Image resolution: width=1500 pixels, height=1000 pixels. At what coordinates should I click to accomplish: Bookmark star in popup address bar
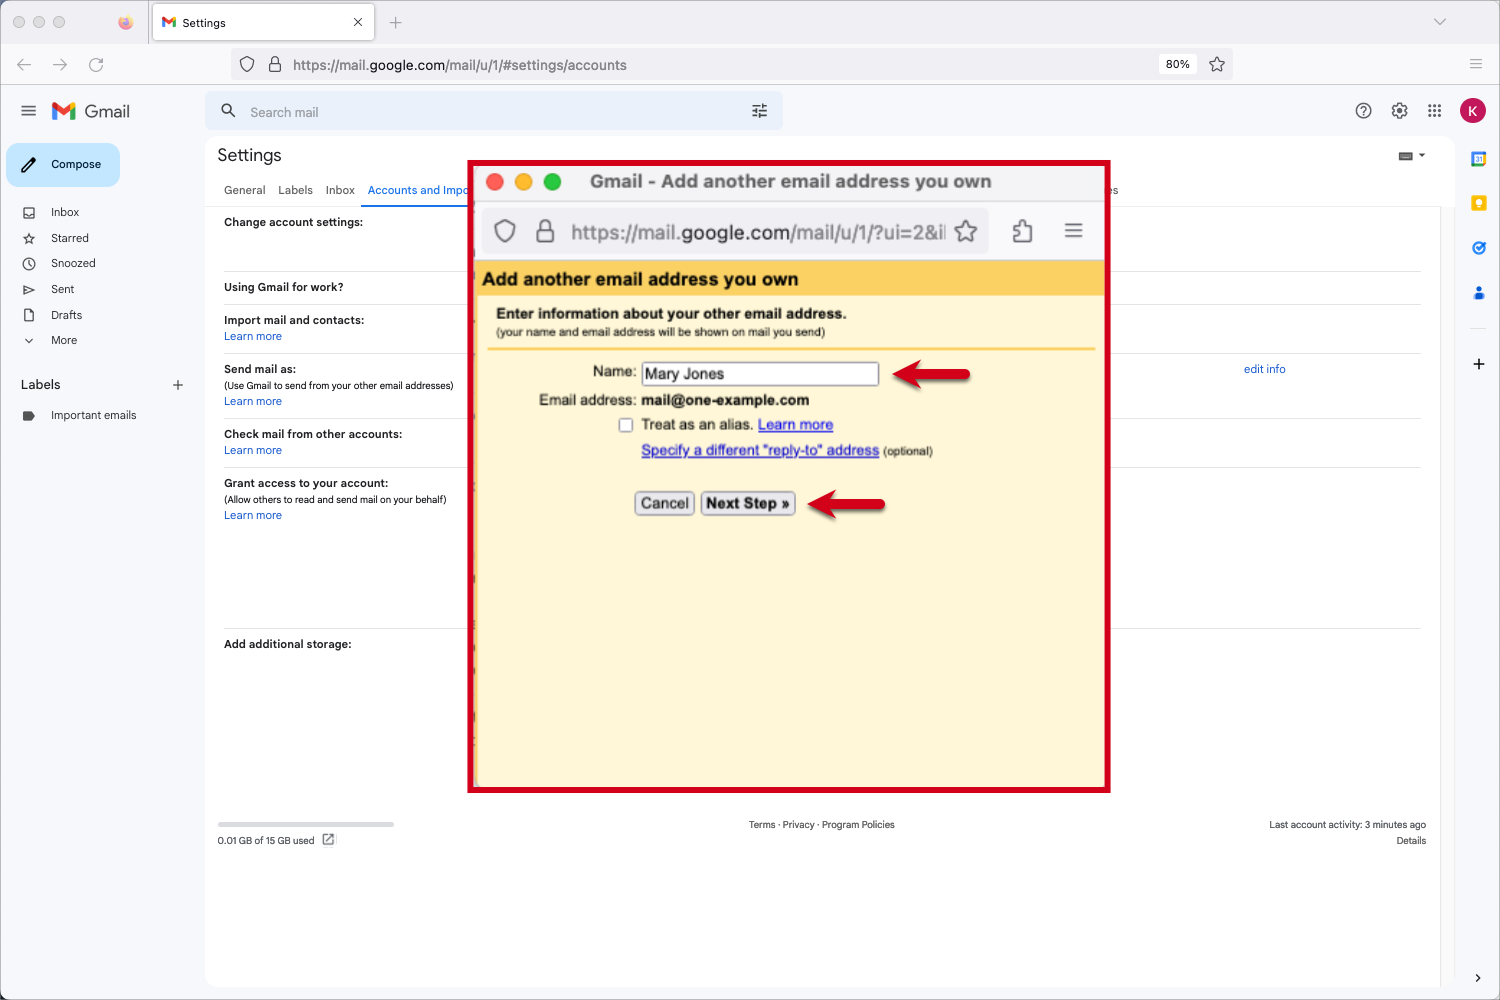tap(966, 231)
